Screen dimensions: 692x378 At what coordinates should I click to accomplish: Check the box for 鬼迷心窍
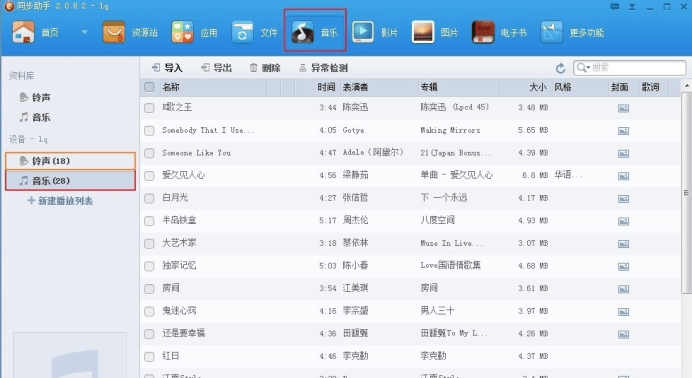point(149,311)
